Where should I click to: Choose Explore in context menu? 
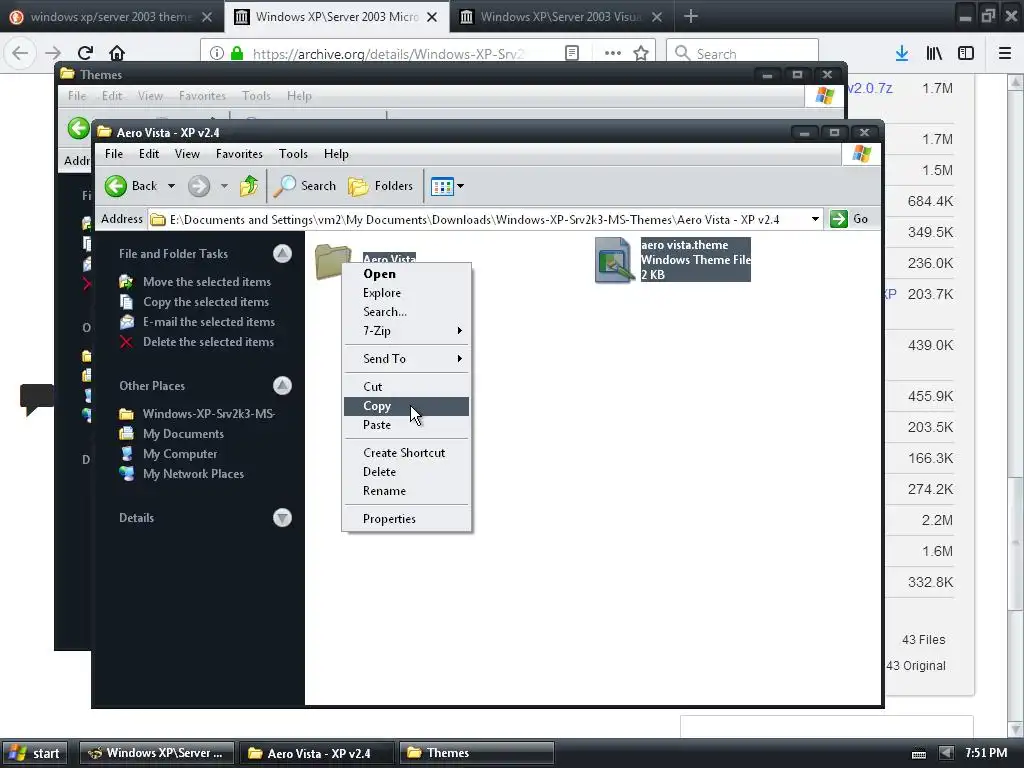[406, 293]
